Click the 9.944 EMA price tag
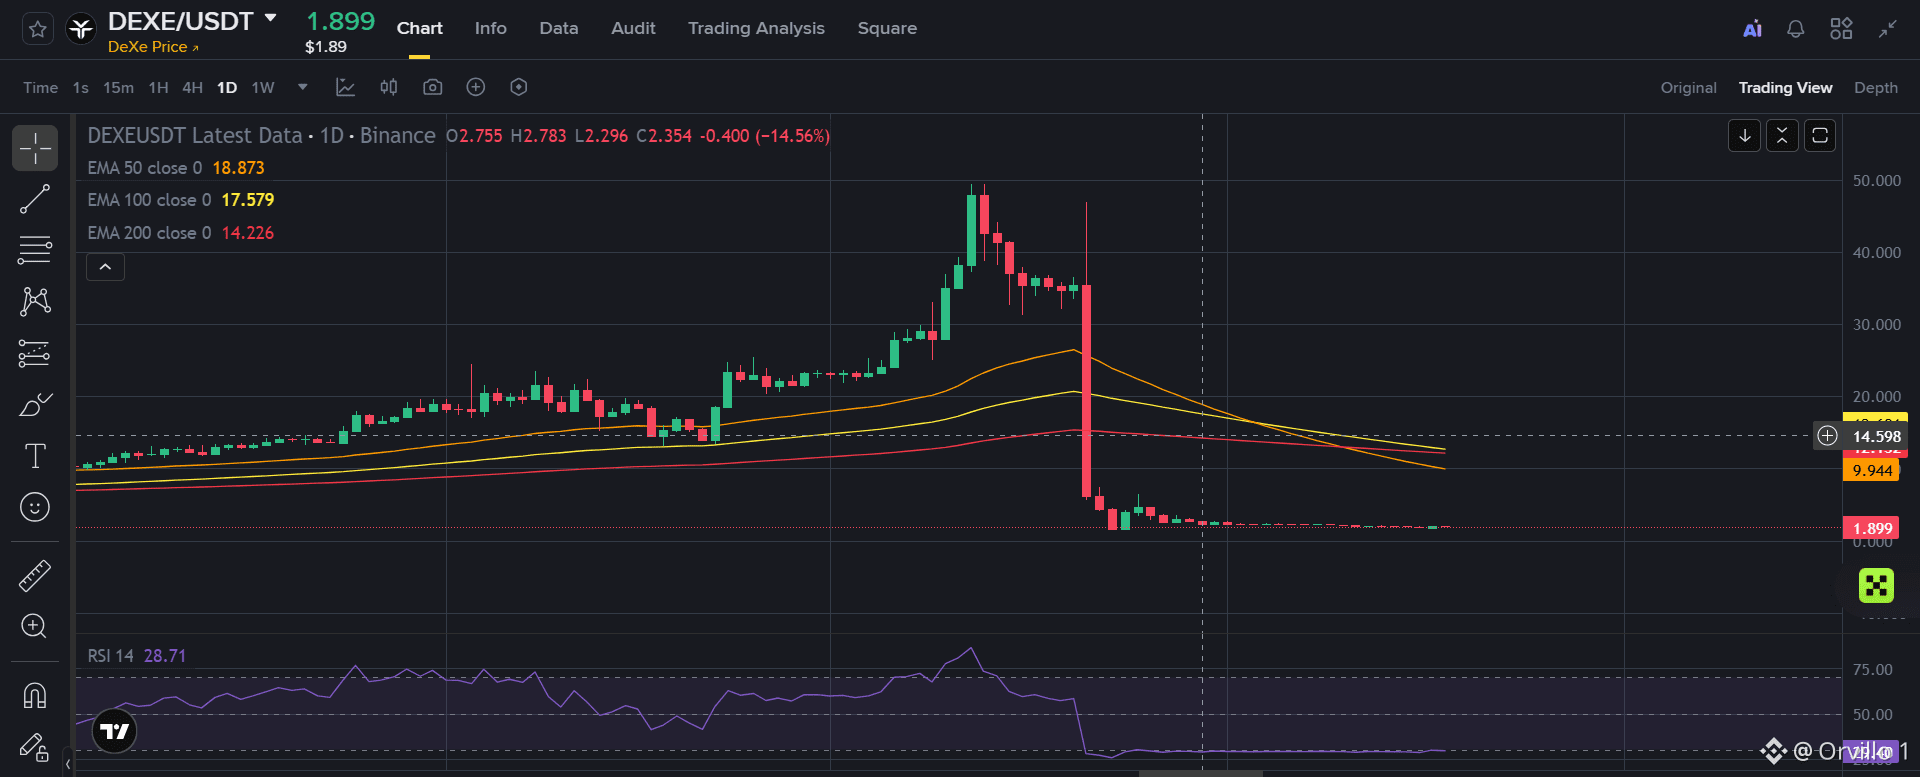This screenshot has height=777, width=1920. (x=1871, y=470)
